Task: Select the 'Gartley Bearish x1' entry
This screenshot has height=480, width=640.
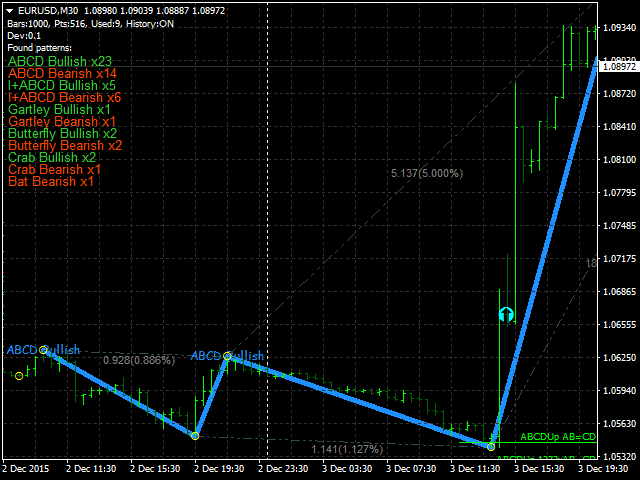Action: [x=62, y=121]
